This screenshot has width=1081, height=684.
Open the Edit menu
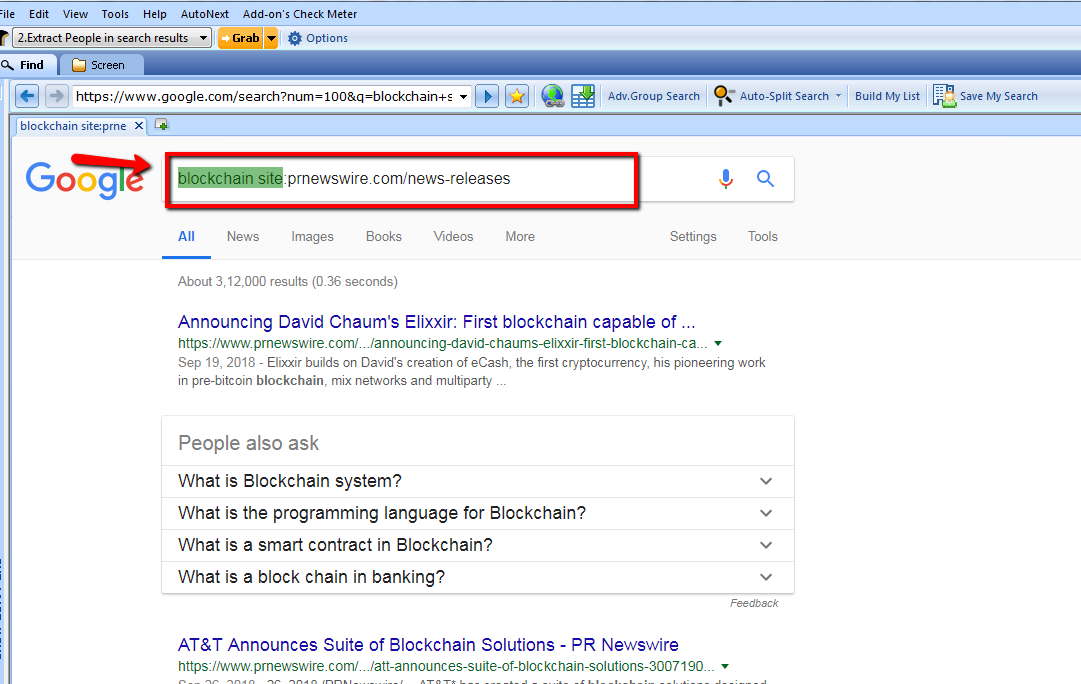(x=39, y=14)
